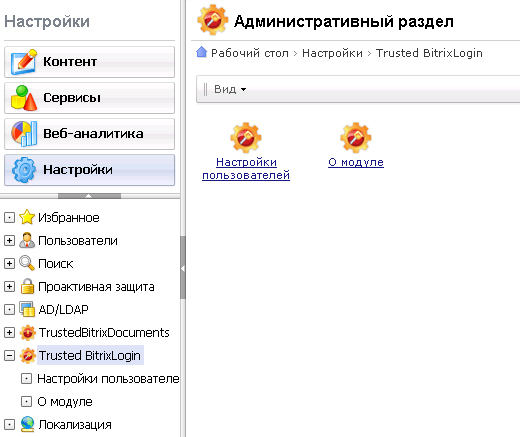Screen dimensions: 520x437
Task: Click the AD/LDAP icon in the tree
Action: point(27,309)
